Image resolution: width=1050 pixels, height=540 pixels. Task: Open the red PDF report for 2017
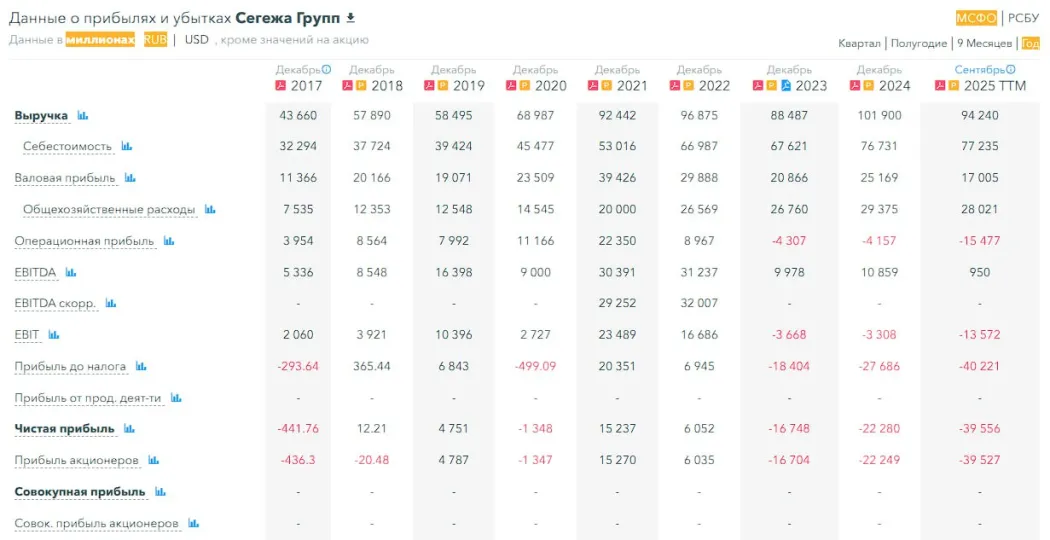281,86
